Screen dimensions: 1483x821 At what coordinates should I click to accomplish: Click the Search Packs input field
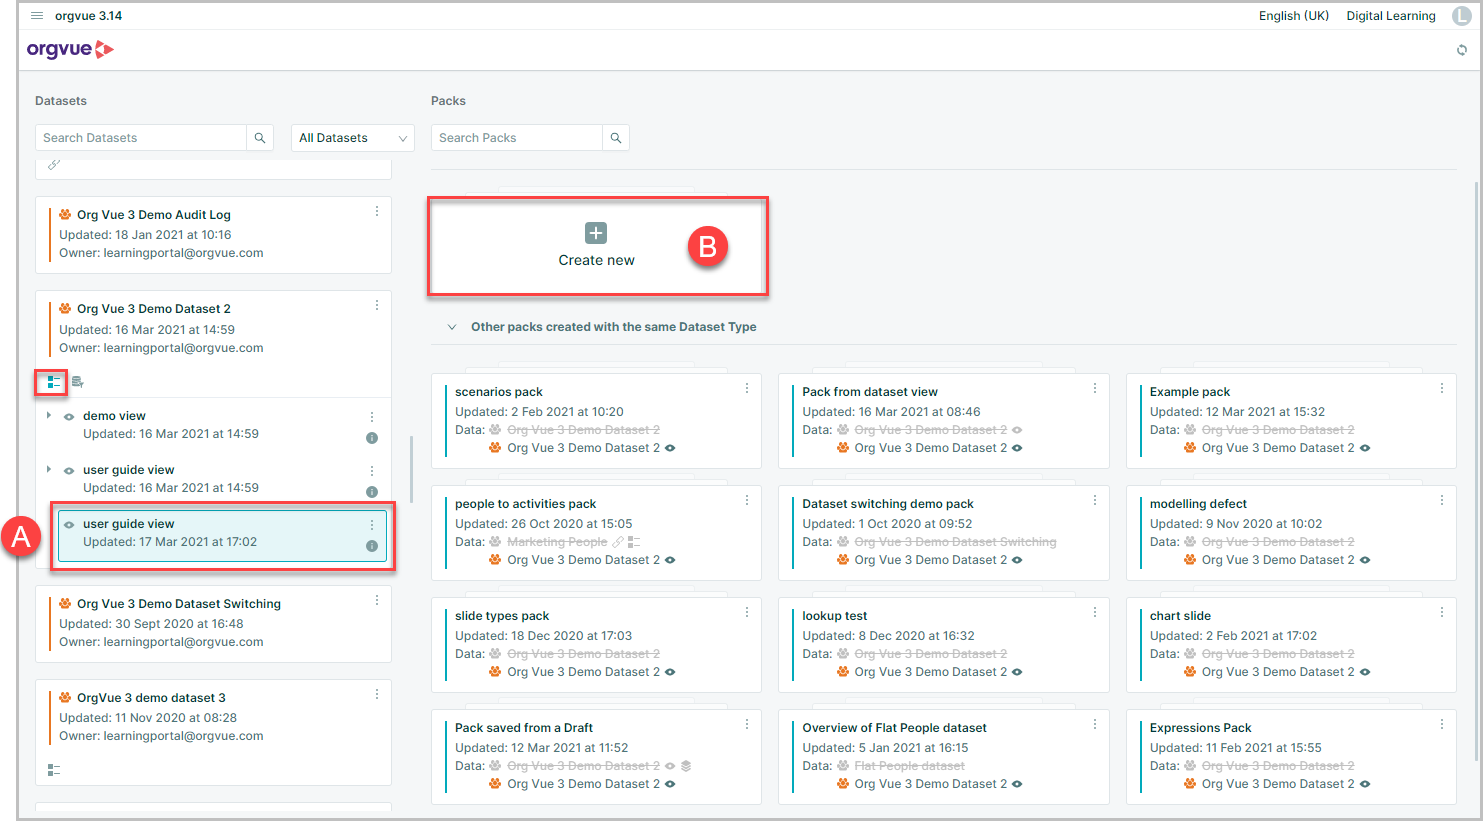click(x=517, y=138)
